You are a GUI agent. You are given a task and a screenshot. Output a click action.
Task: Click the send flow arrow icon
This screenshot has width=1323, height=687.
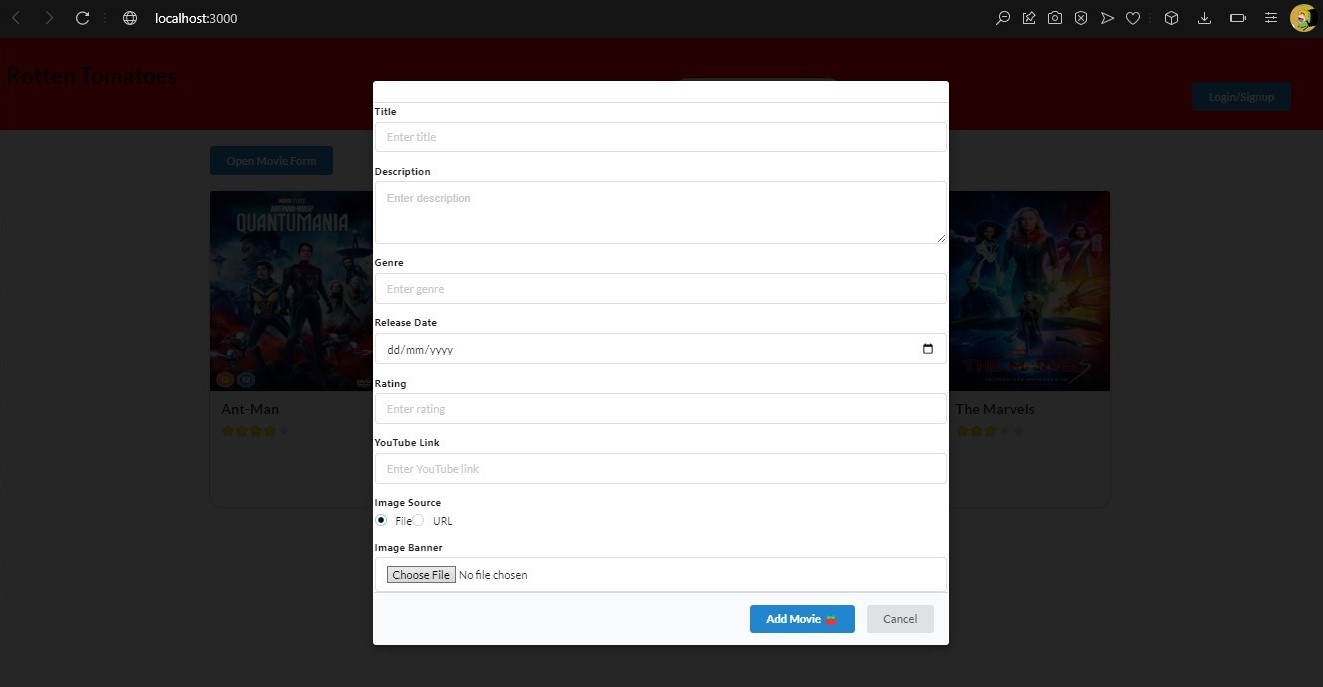(x=1107, y=18)
